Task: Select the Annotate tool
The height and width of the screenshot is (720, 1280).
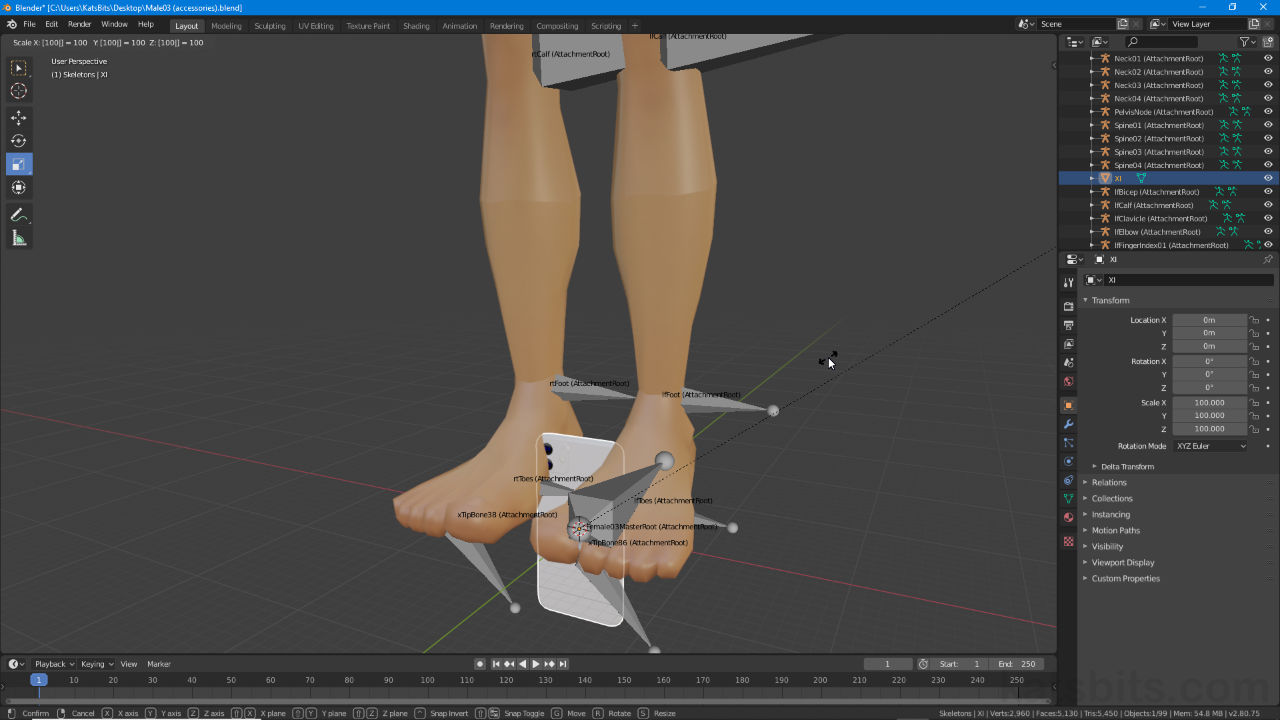Action: coord(19,215)
